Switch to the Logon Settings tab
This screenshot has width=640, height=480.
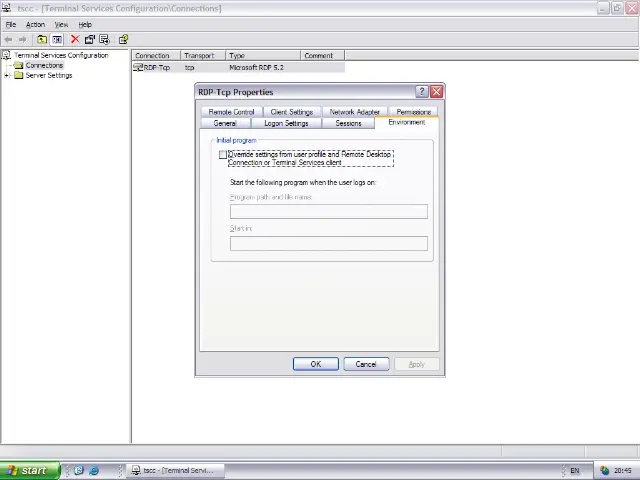click(x=286, y=123)
